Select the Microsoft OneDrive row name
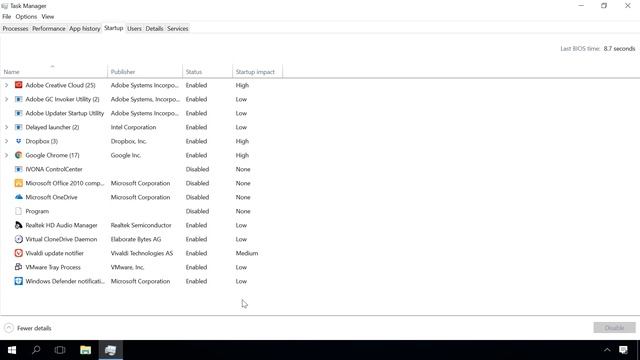This screenshot has height=360, width=640. (51, 197)
